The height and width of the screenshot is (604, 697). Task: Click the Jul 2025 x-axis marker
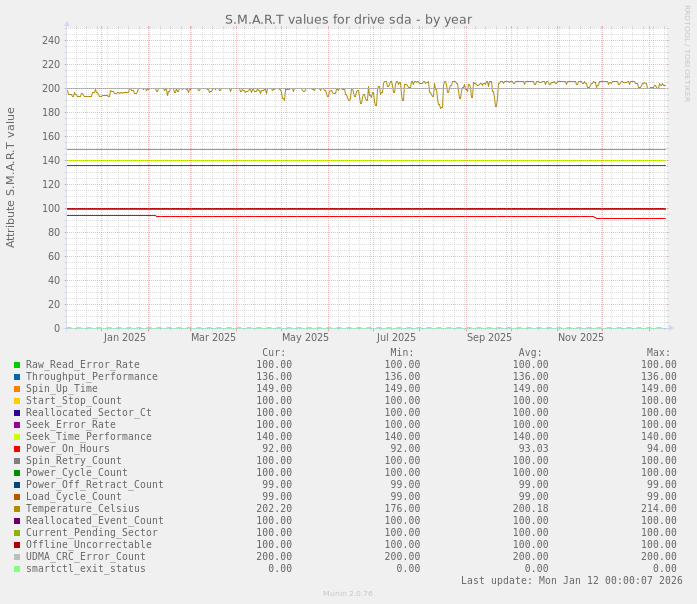tap(396, 338)
